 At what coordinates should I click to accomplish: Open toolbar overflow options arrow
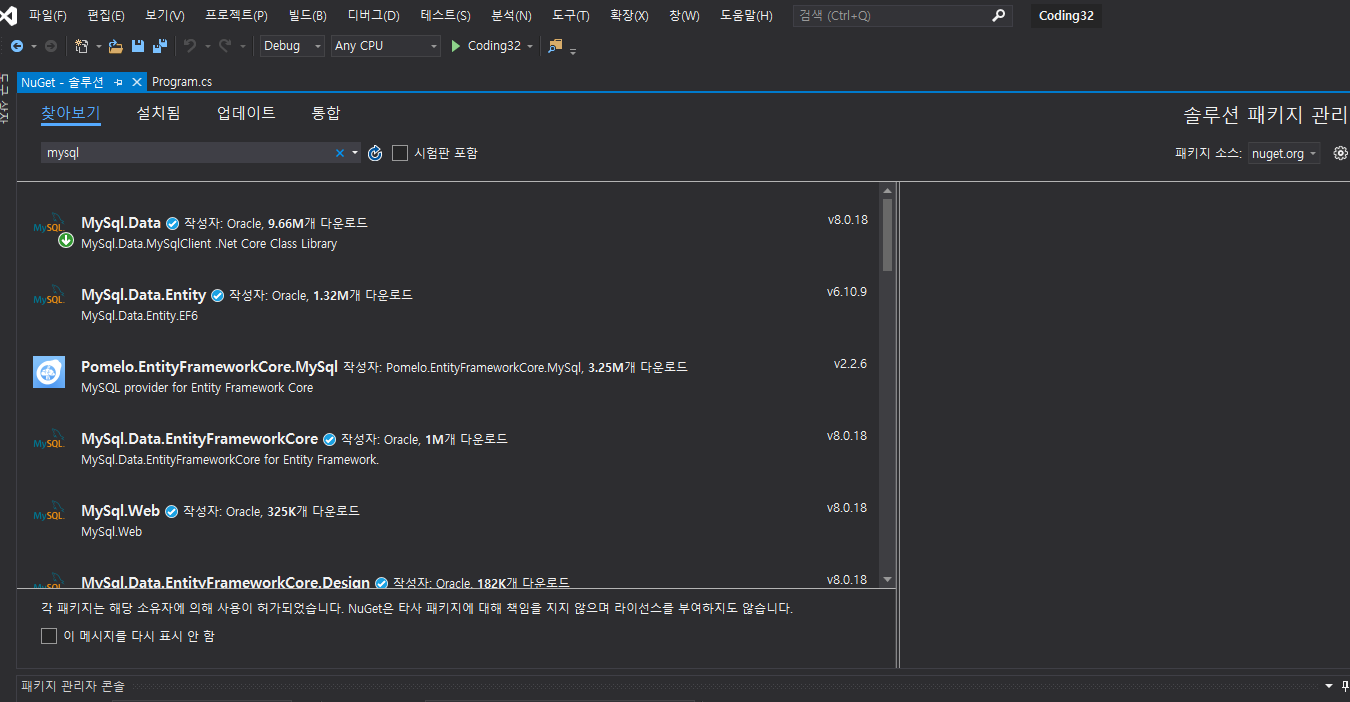[573, 50]
